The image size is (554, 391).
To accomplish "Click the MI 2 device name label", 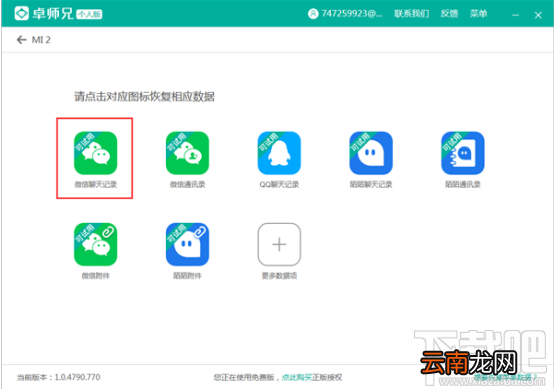I will [41, 40].
